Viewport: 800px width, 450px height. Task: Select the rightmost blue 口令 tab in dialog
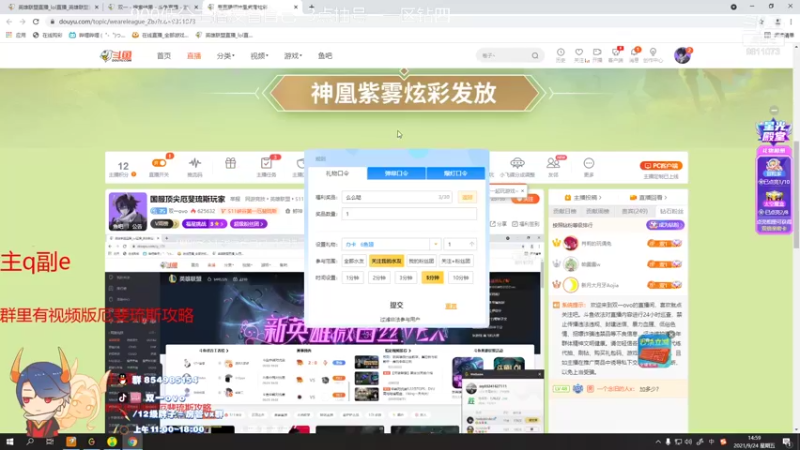click(456, 173)
